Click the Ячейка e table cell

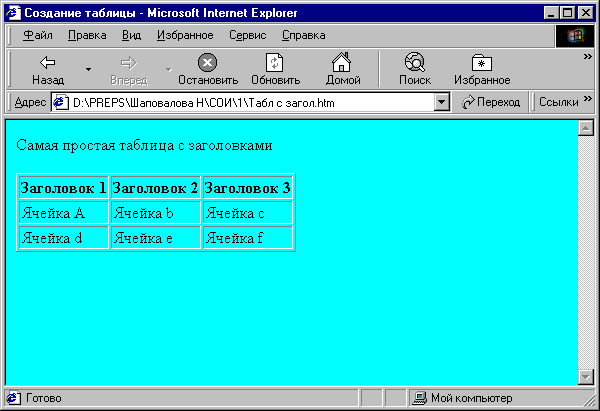click(x=155, y=238)
